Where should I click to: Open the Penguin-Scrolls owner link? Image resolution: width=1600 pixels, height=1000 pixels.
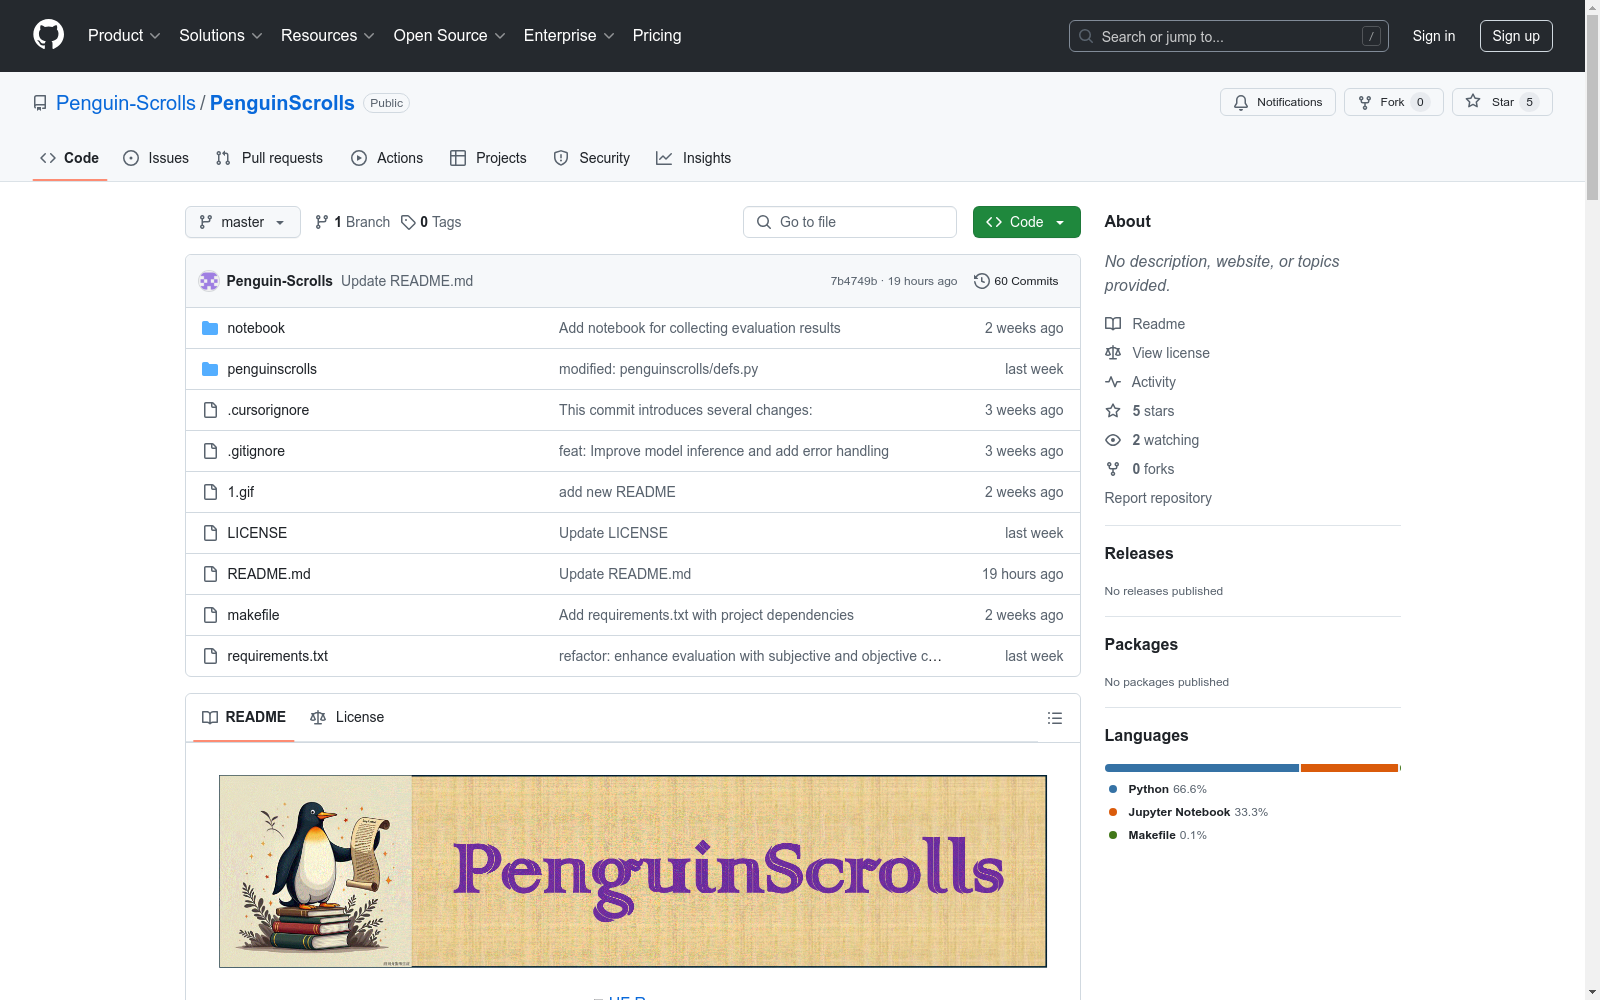[126, 103]
